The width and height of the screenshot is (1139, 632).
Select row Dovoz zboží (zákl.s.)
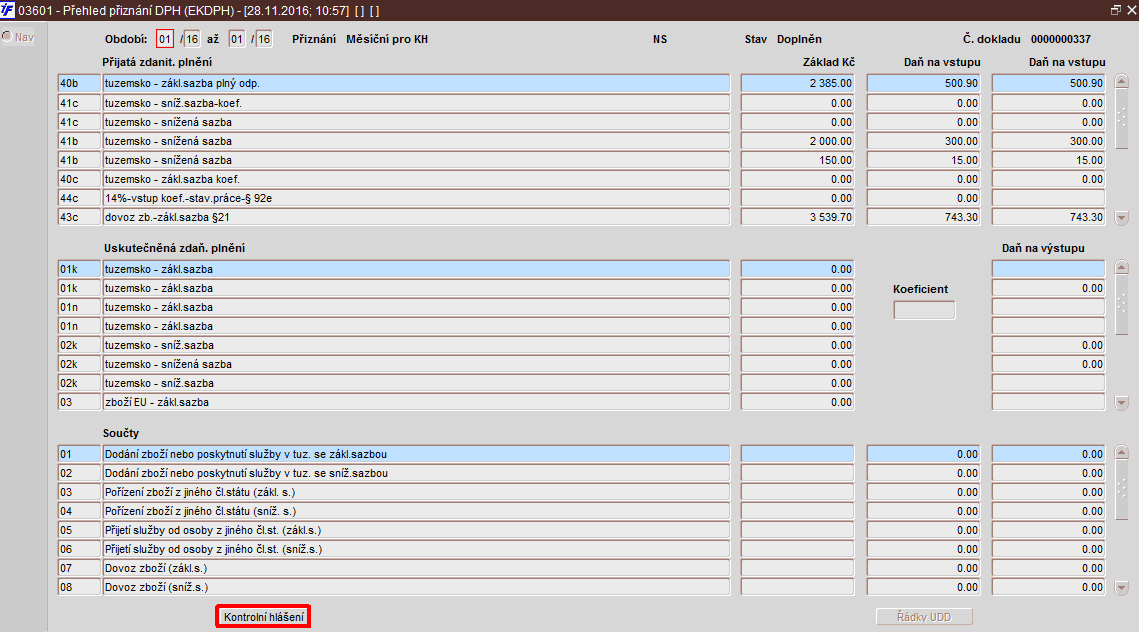point(416,568)
